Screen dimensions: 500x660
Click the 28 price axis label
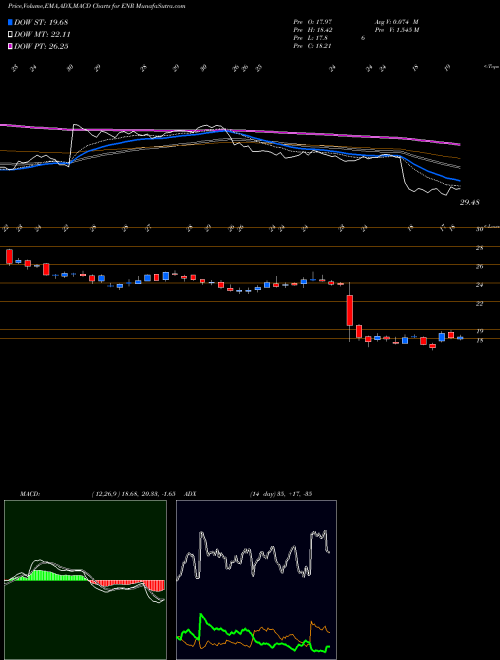click(x=479, y=248)
